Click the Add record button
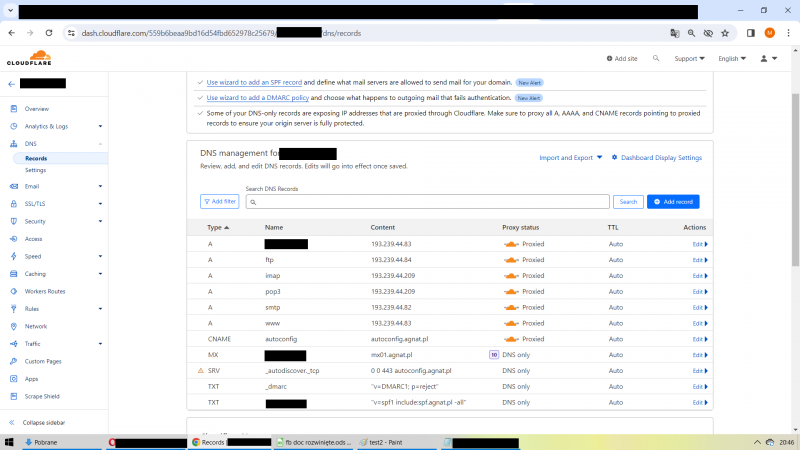The image size is (800, 450). pyautogui.click(x=673, y=202)
